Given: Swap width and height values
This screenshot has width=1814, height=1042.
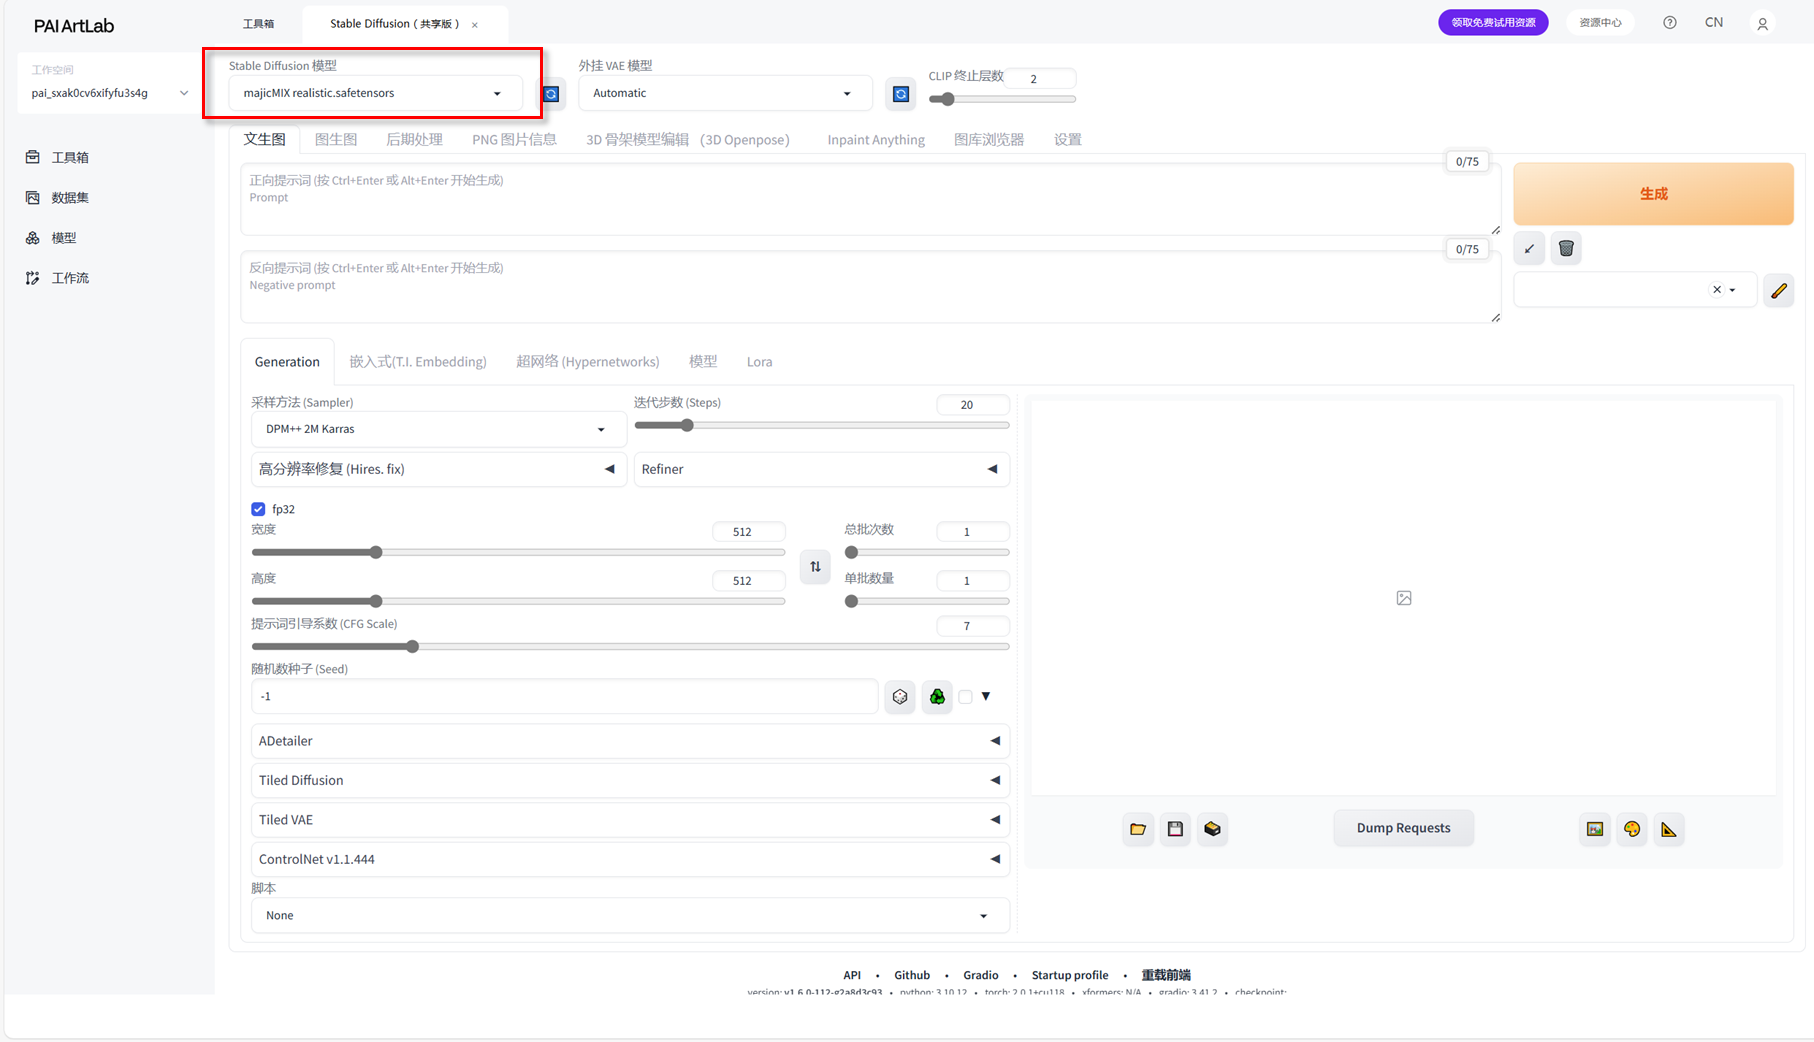Looking at the screenshot, I should (815, 567).
